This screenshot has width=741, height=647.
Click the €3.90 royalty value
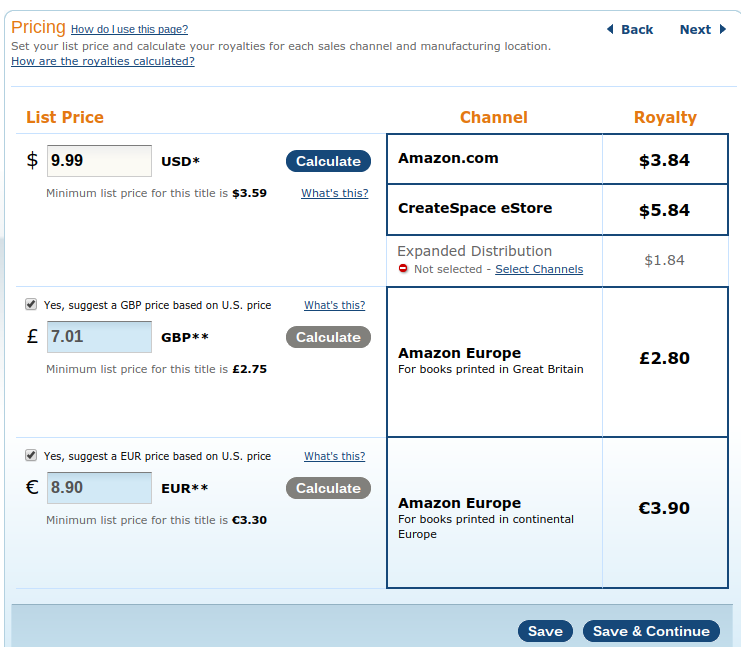pos(664,508)
